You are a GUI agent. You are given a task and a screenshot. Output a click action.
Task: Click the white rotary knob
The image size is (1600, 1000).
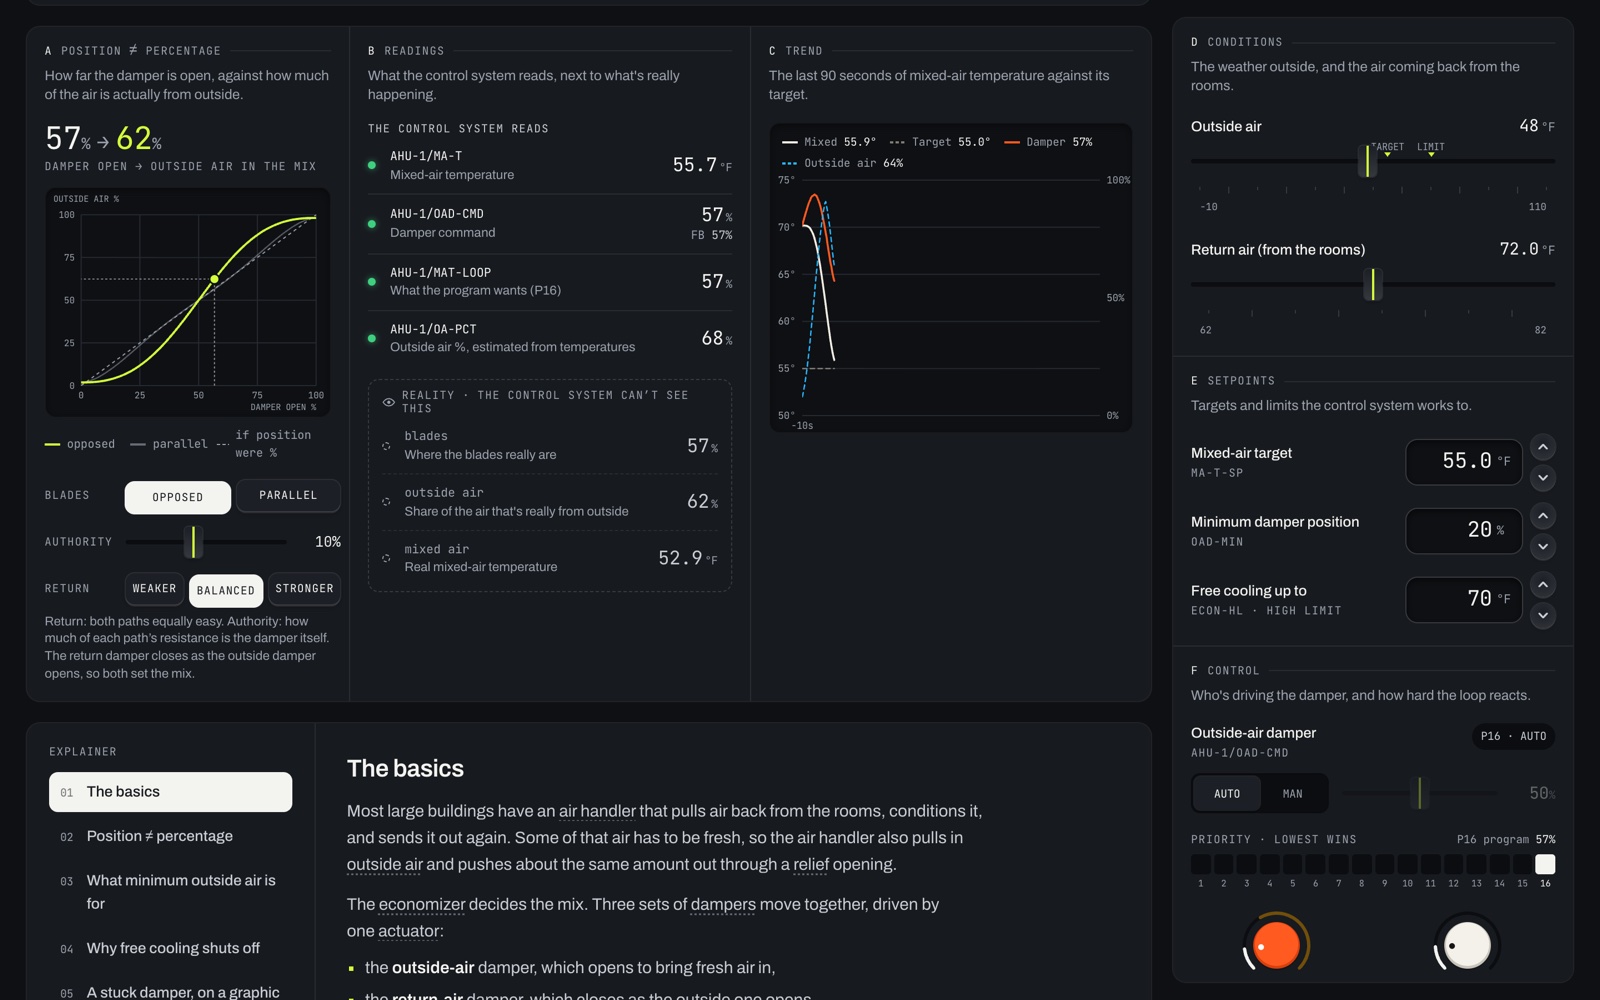coord(1467,945)
